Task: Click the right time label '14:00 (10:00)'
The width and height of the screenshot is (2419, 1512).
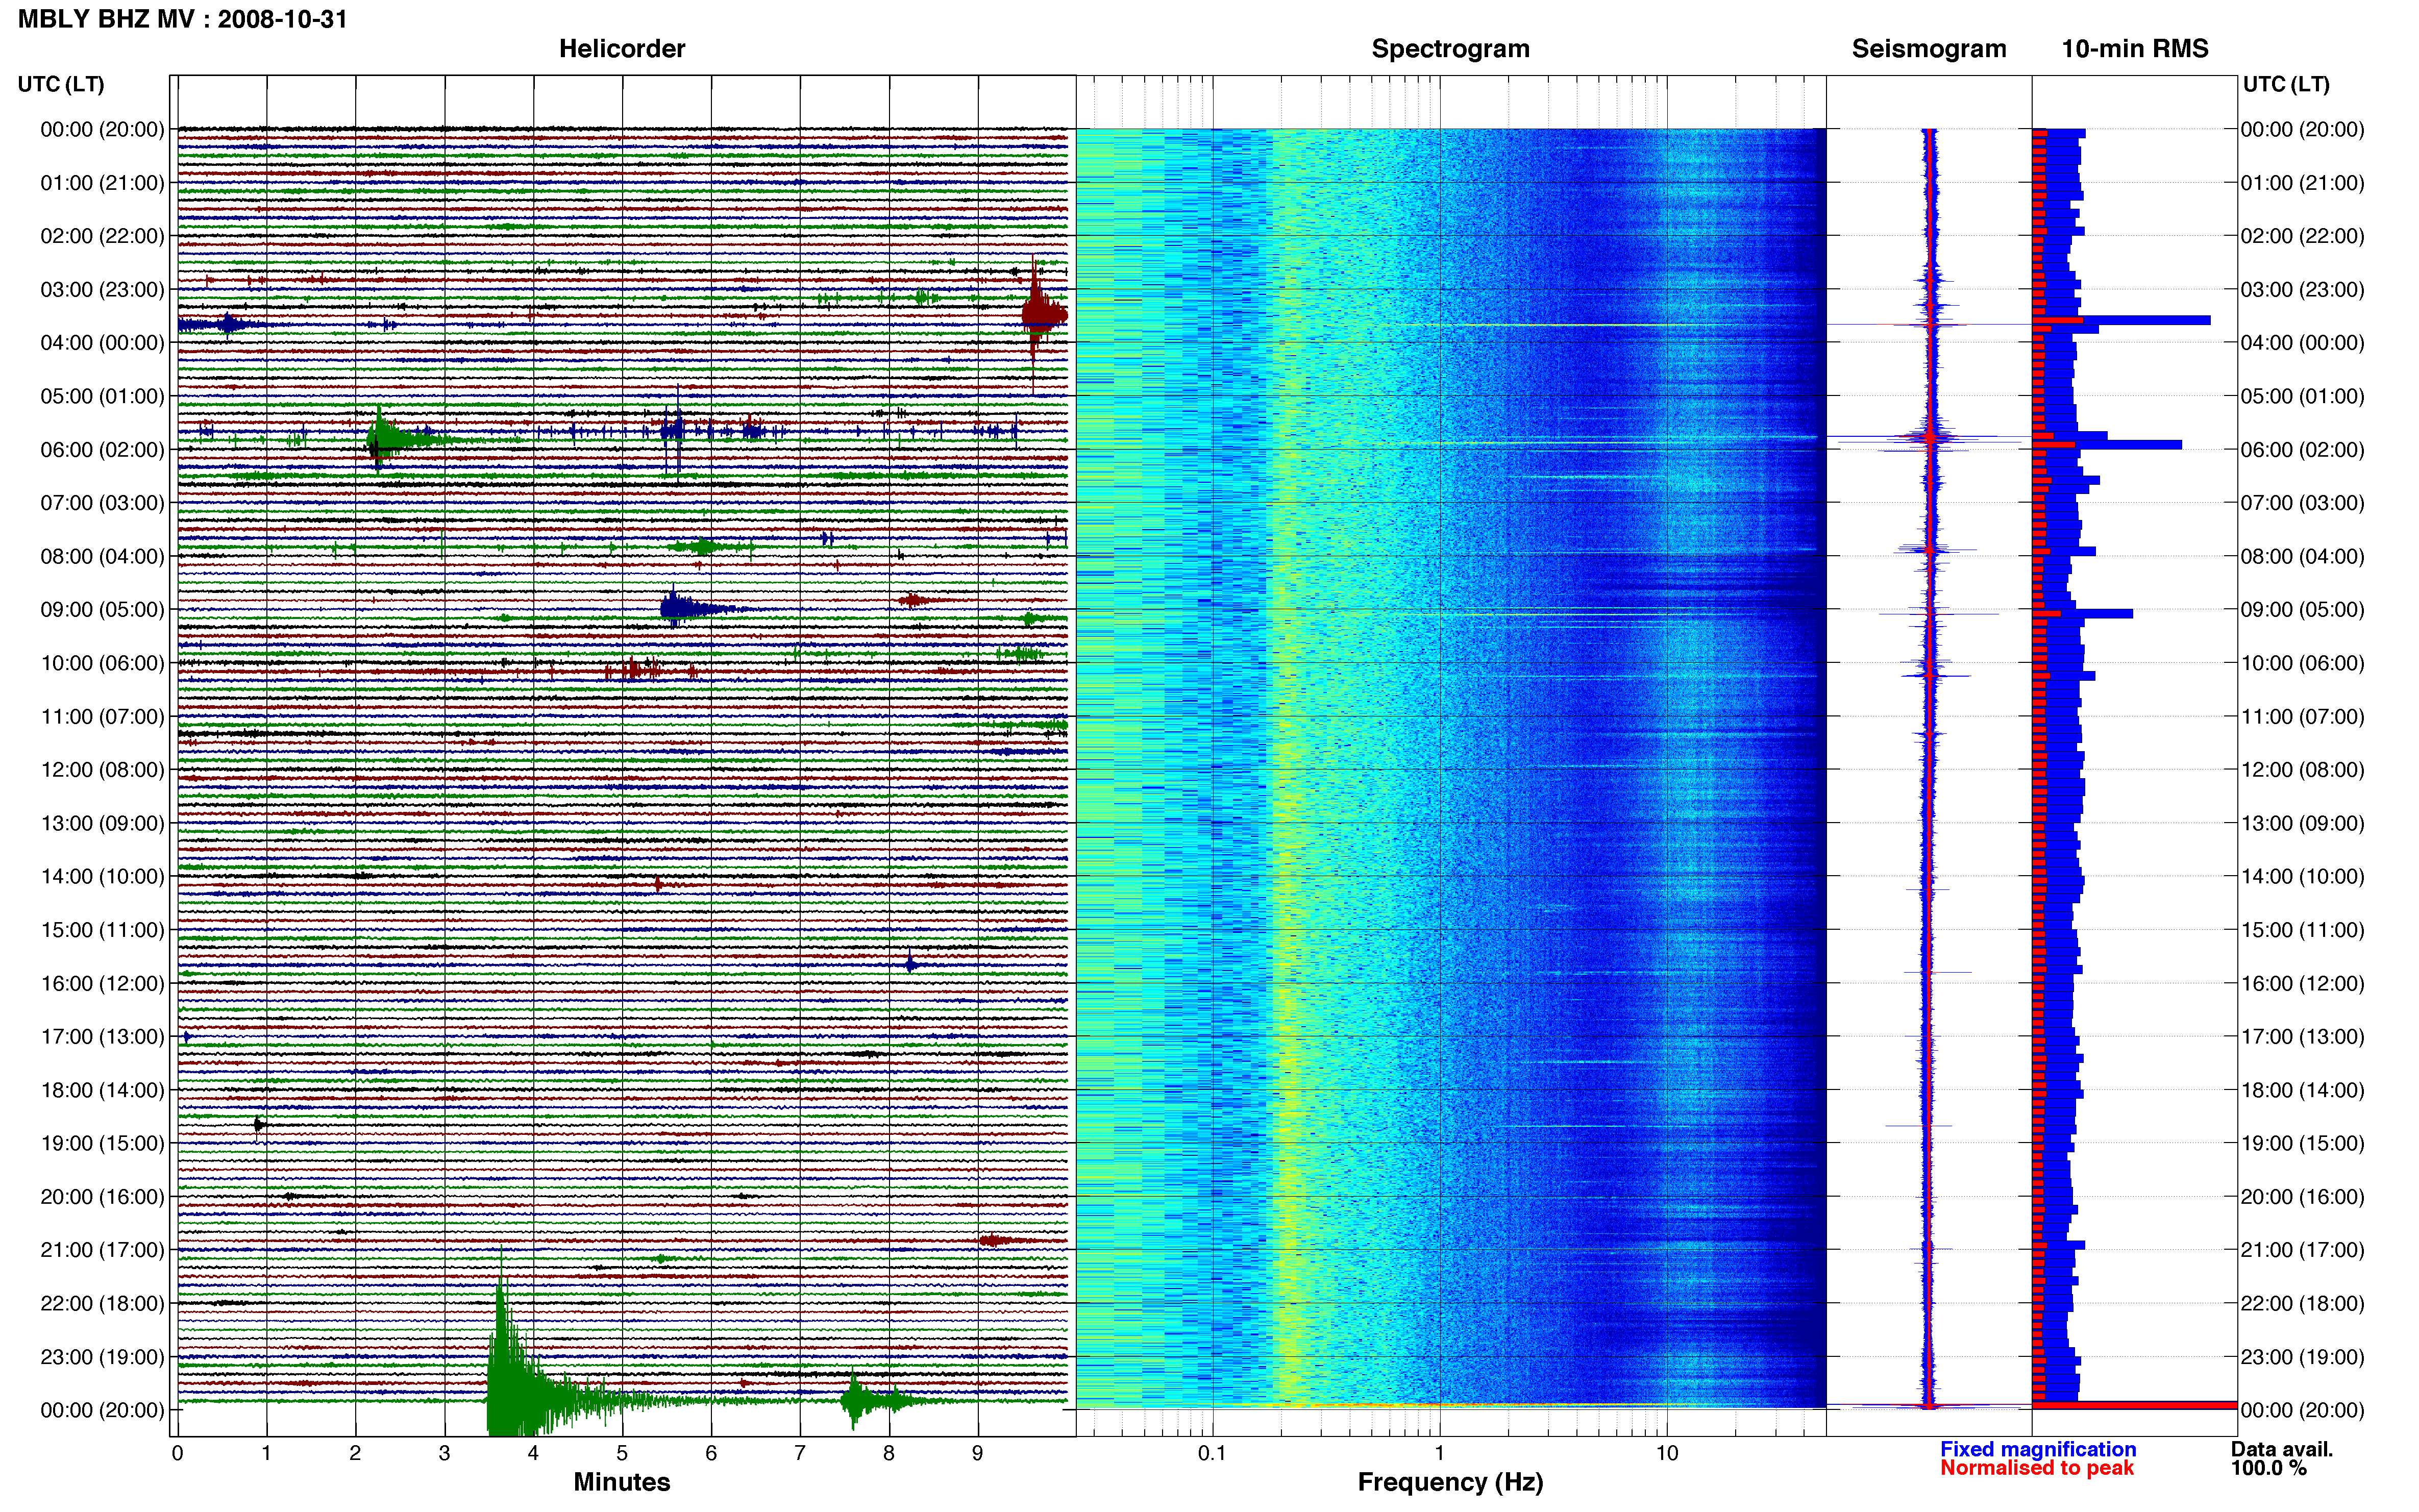Action: [x=2302, y=876]
